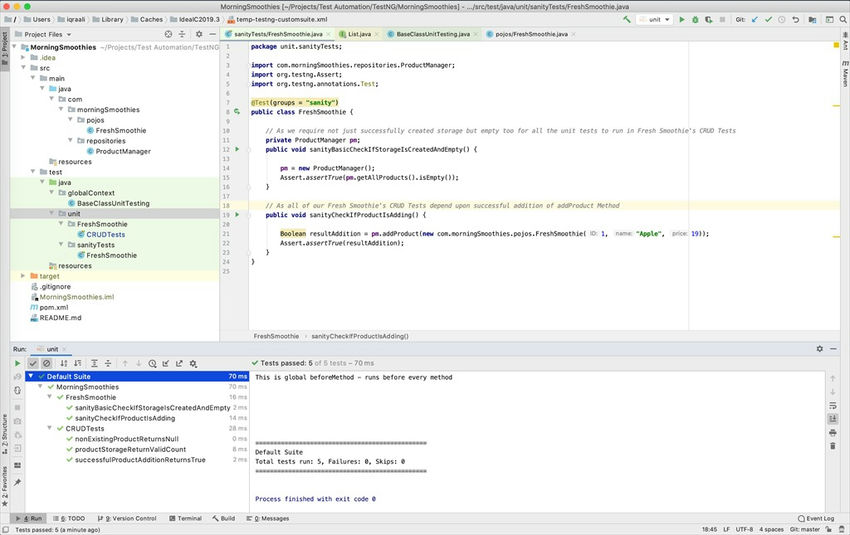The height and width of the screenshot is (535, 850).
Task: Collapse the CRUDTests node in test results
Action: tap(50, 428)
